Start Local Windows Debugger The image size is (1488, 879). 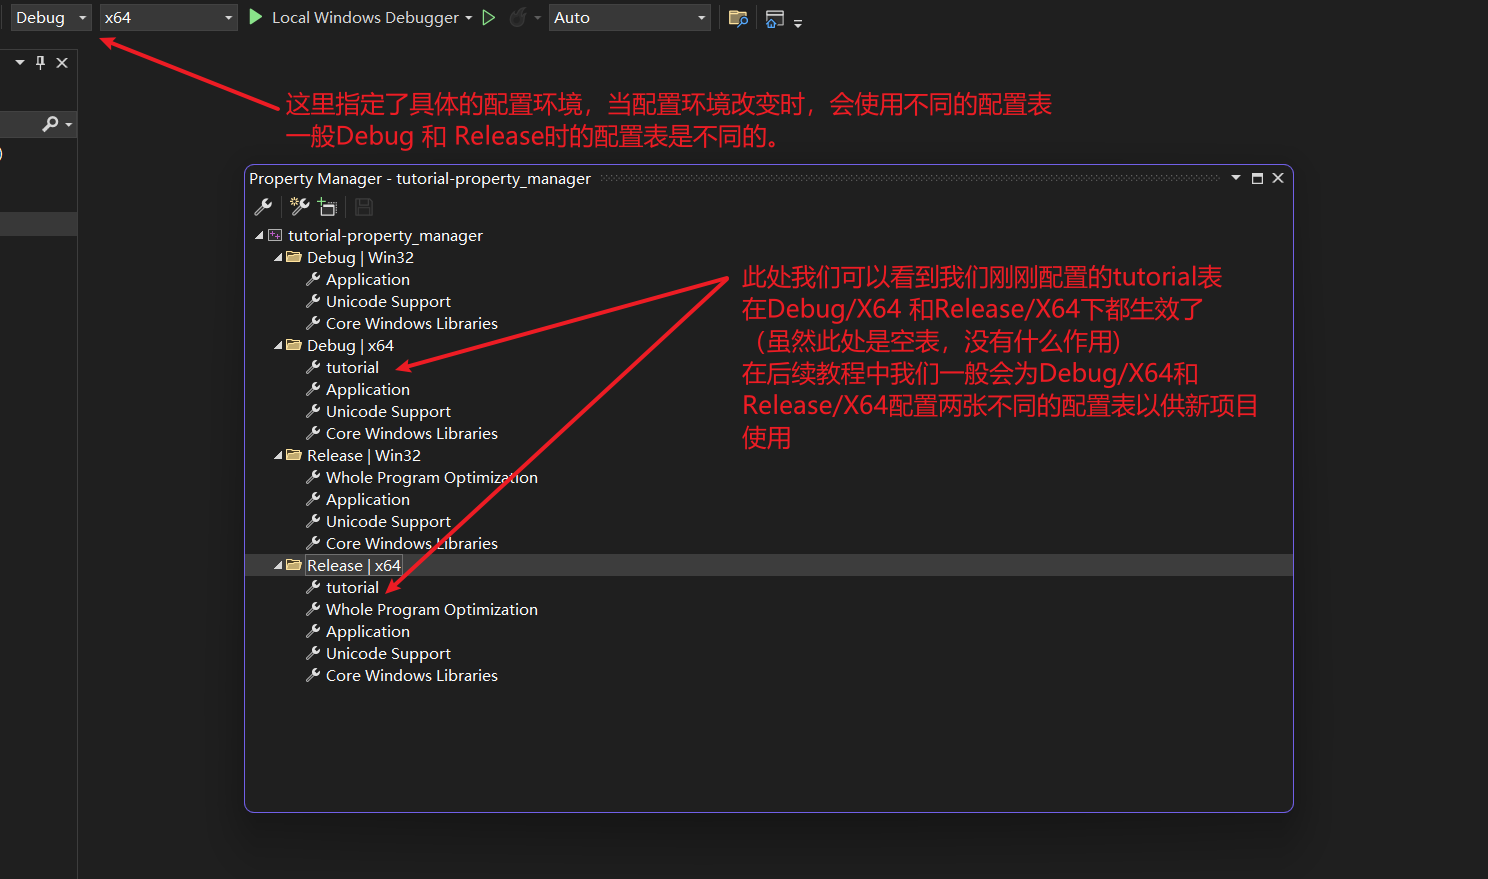tap(354, 18)
